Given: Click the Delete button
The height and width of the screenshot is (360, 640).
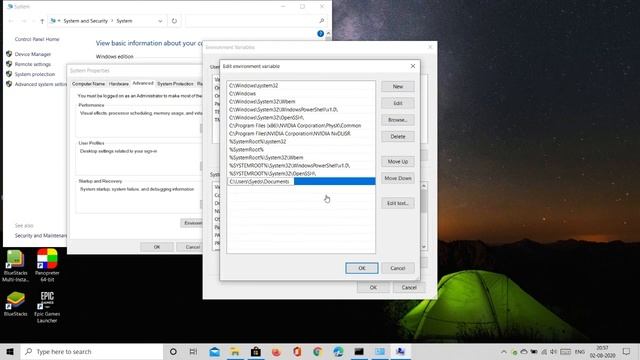Looking at the screenshot, I should (x=398, y=137).
